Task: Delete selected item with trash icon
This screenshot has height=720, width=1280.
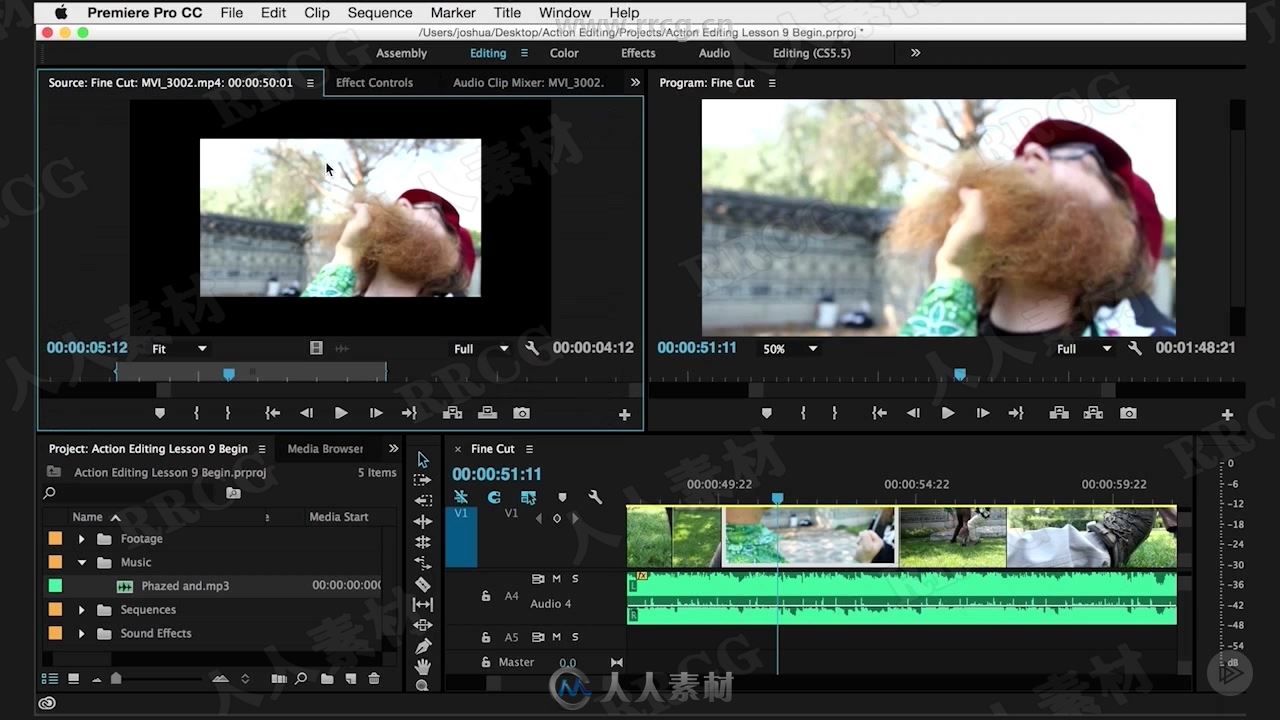Action: point(374,679)
